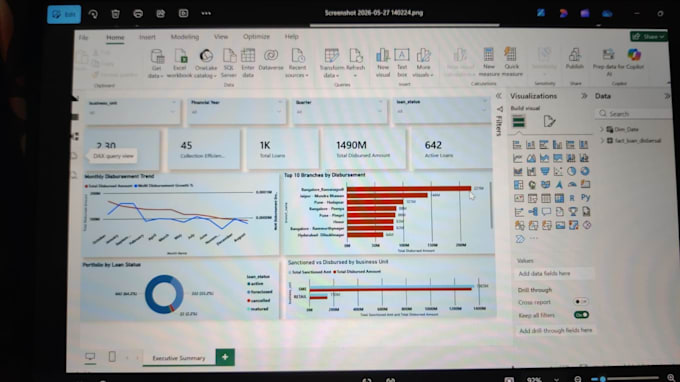Select the Executive Summary page tab

[x=179, y=358]
